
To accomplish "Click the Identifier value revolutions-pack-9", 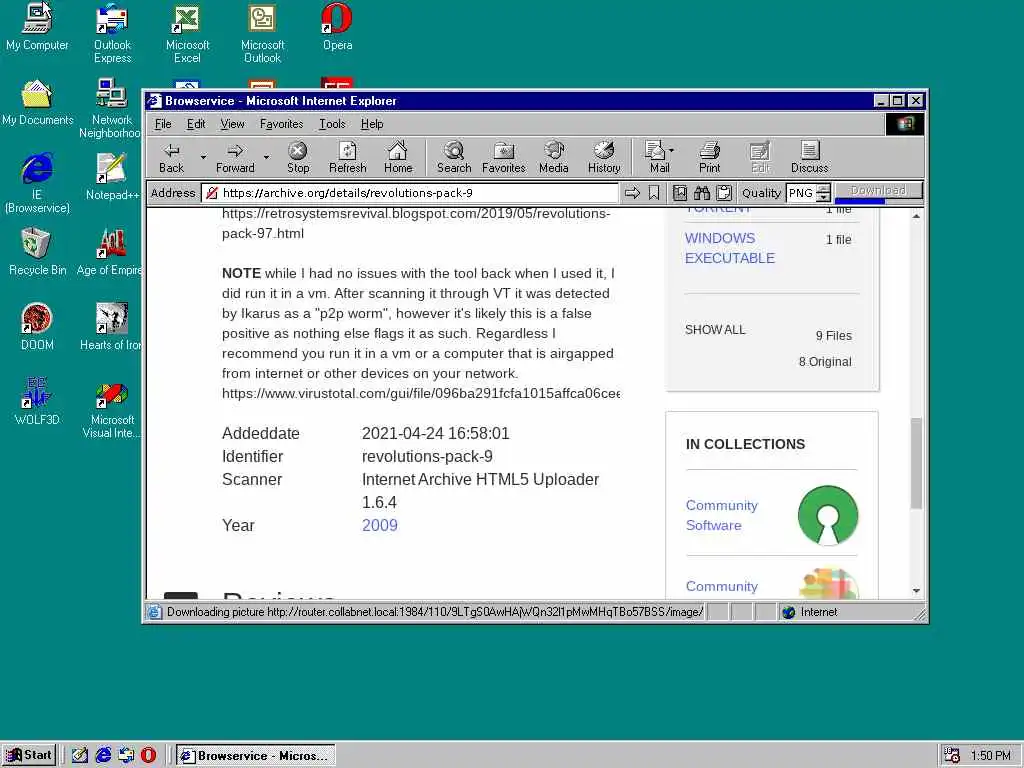I will 427,456.
